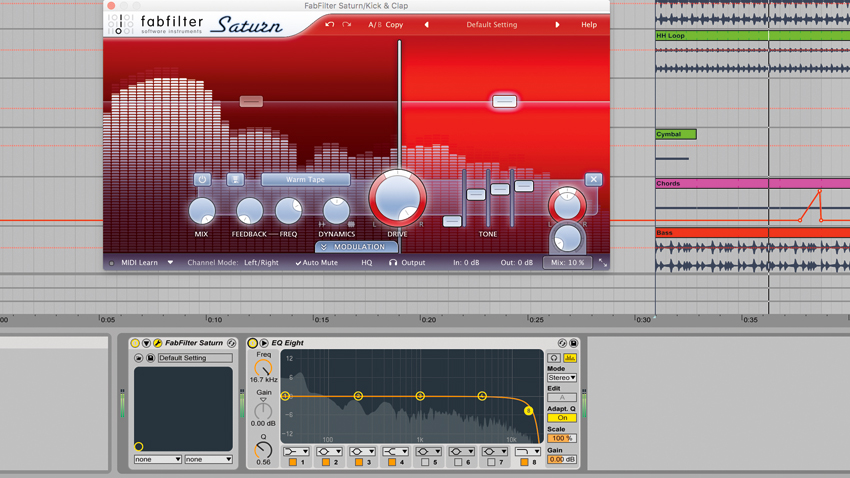Viewport: 850px width, 478px height.
Task: Open filter type dropdown for band 1
Action: tap(297, 451)
